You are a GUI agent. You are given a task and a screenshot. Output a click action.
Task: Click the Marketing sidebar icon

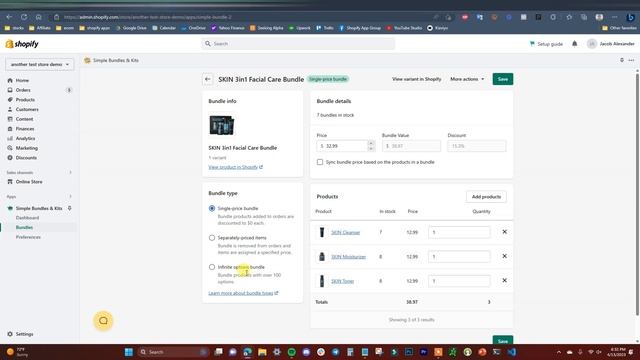click(x=10, y=148)
